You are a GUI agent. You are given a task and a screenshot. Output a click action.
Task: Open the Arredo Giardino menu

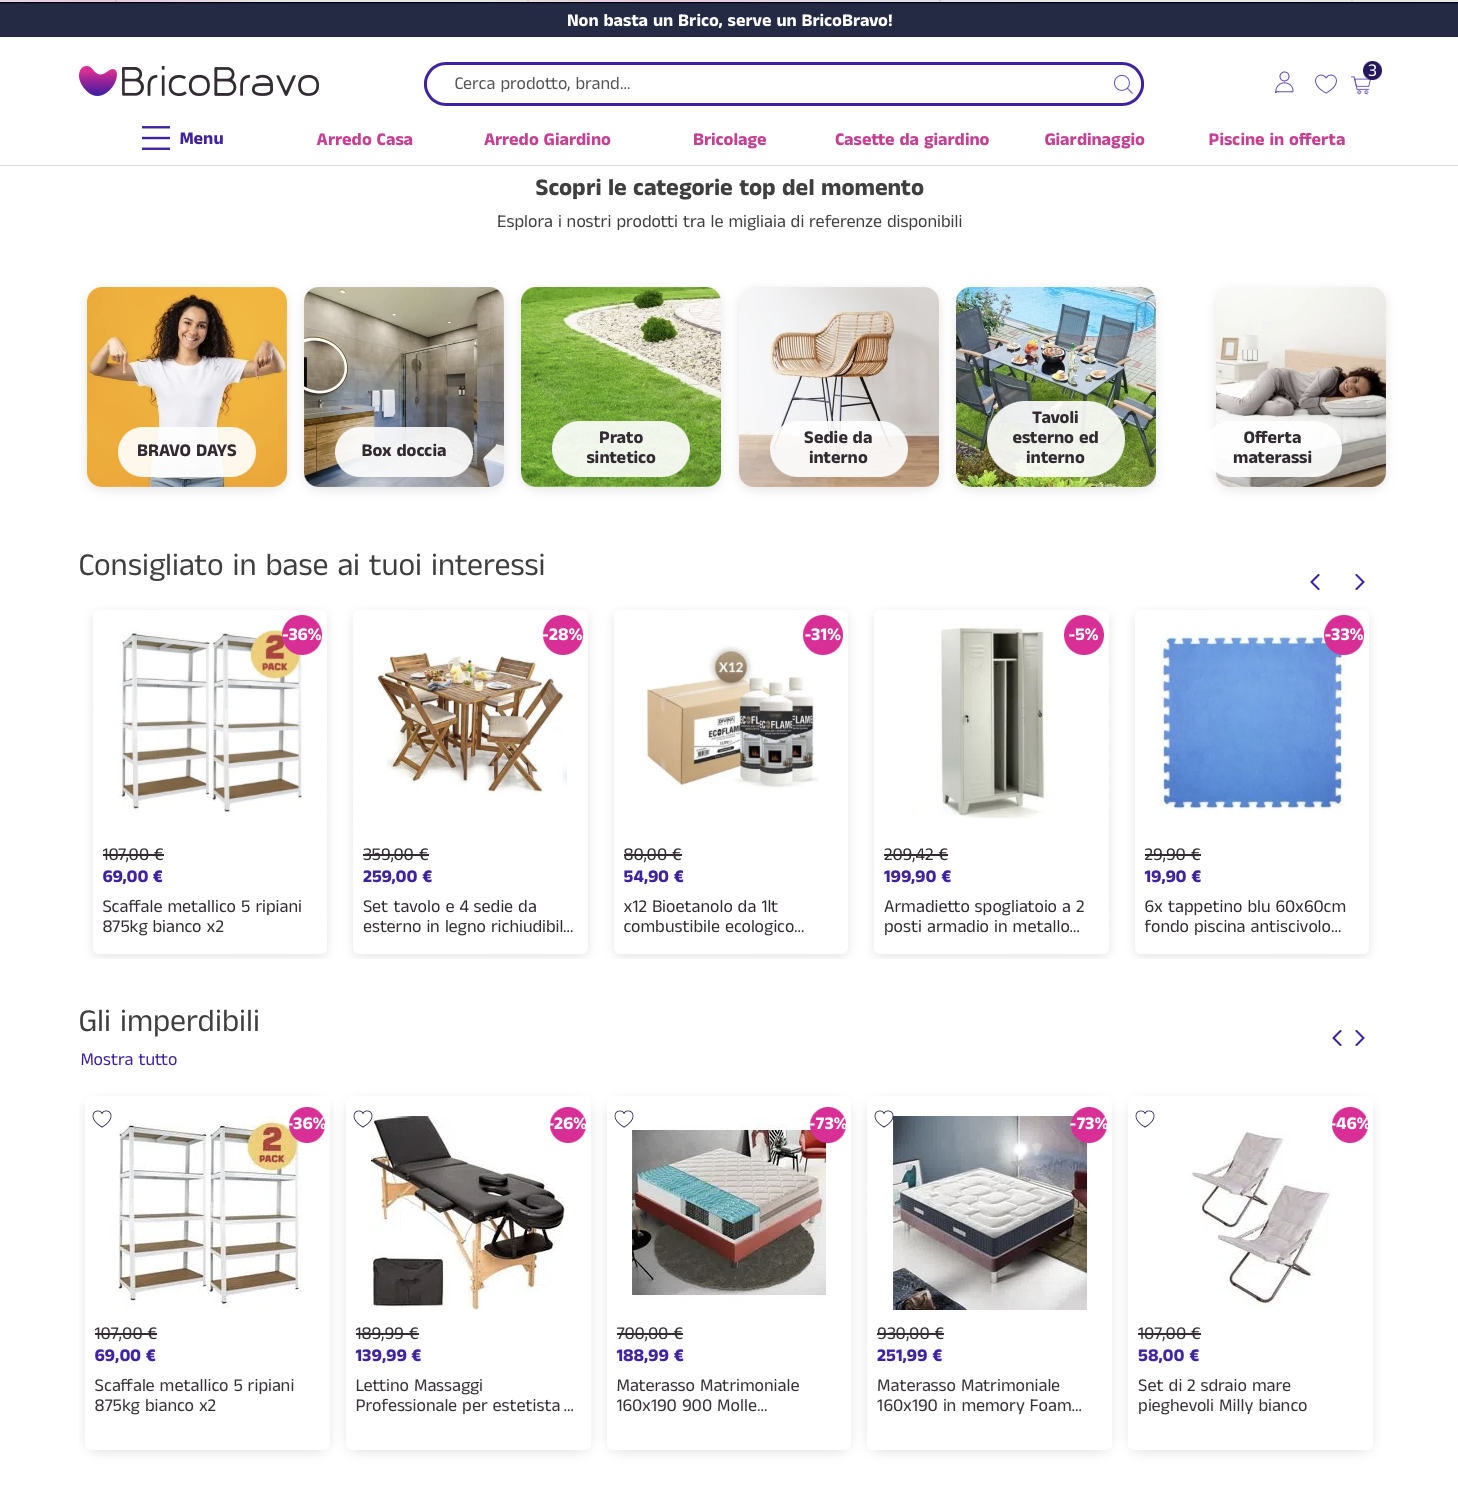coord(547,140)
